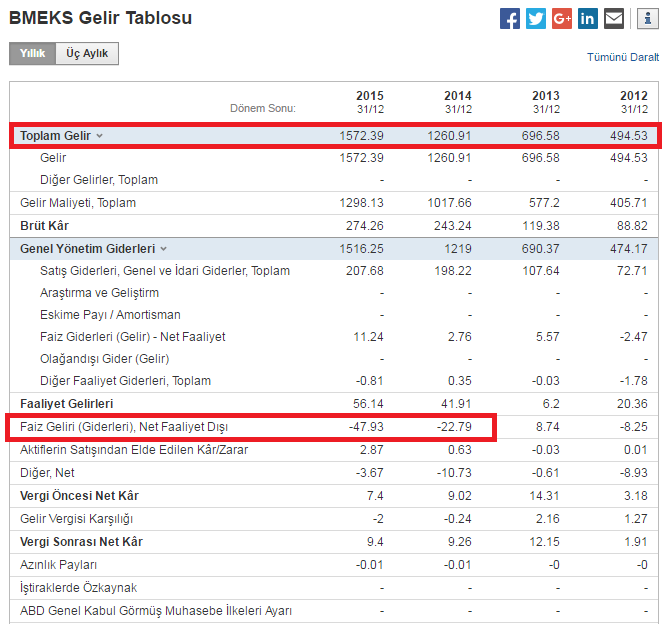Click the Diğer, Net row label

coord(47,473)
